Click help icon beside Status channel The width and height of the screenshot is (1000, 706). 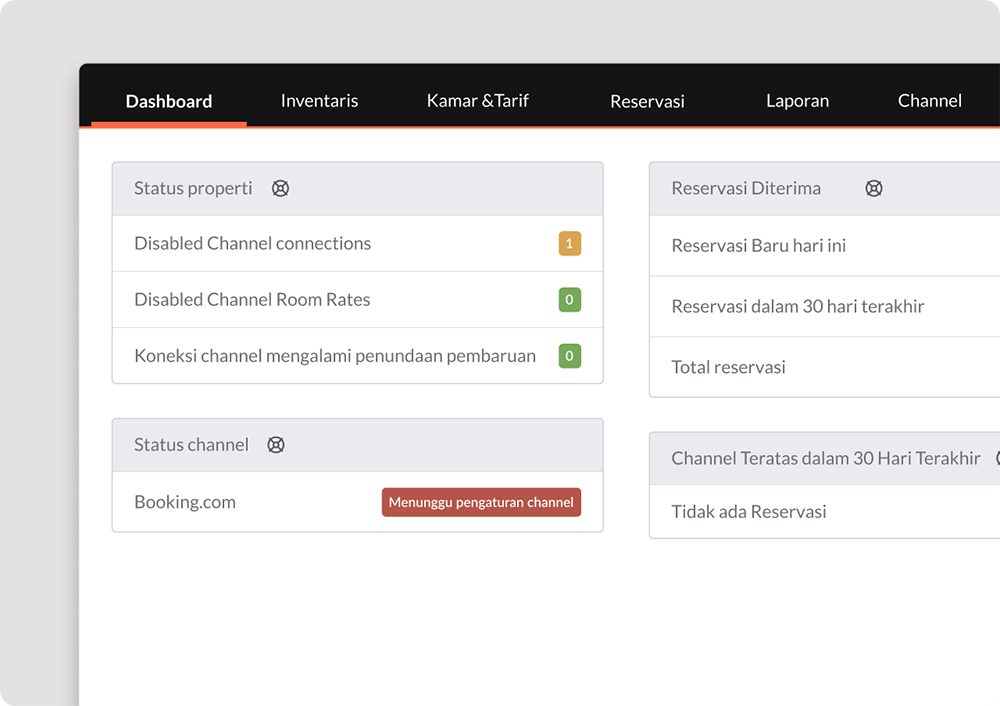(276, 445)
